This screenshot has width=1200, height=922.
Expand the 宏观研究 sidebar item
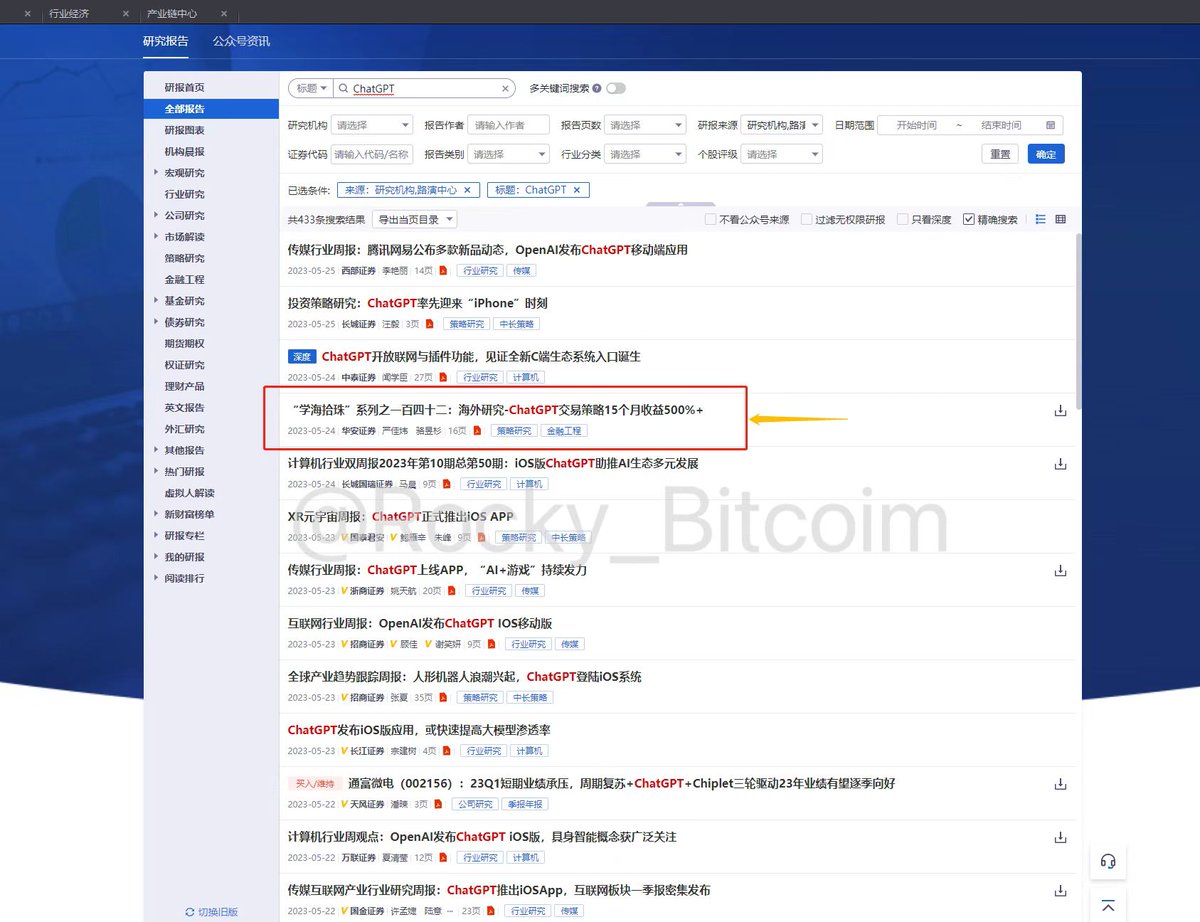(156, 173)
